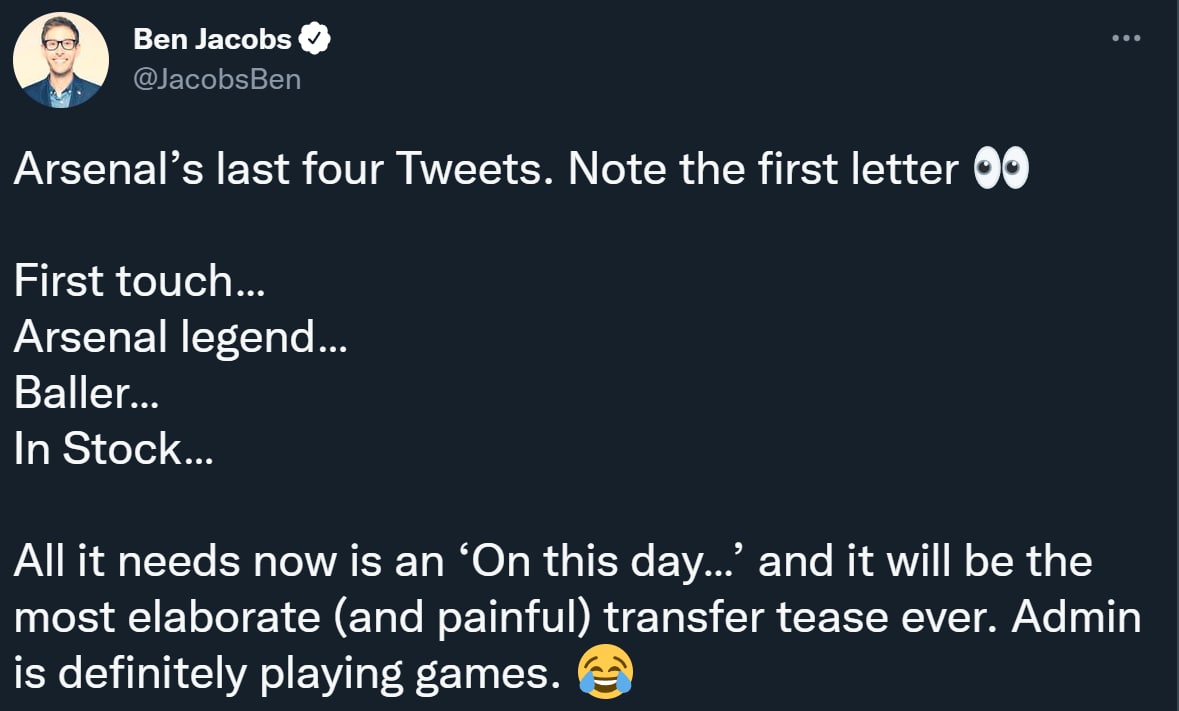Click the Ben Jacobs display name
This screenshot has height=711, width=1179.
coord(212,40)
